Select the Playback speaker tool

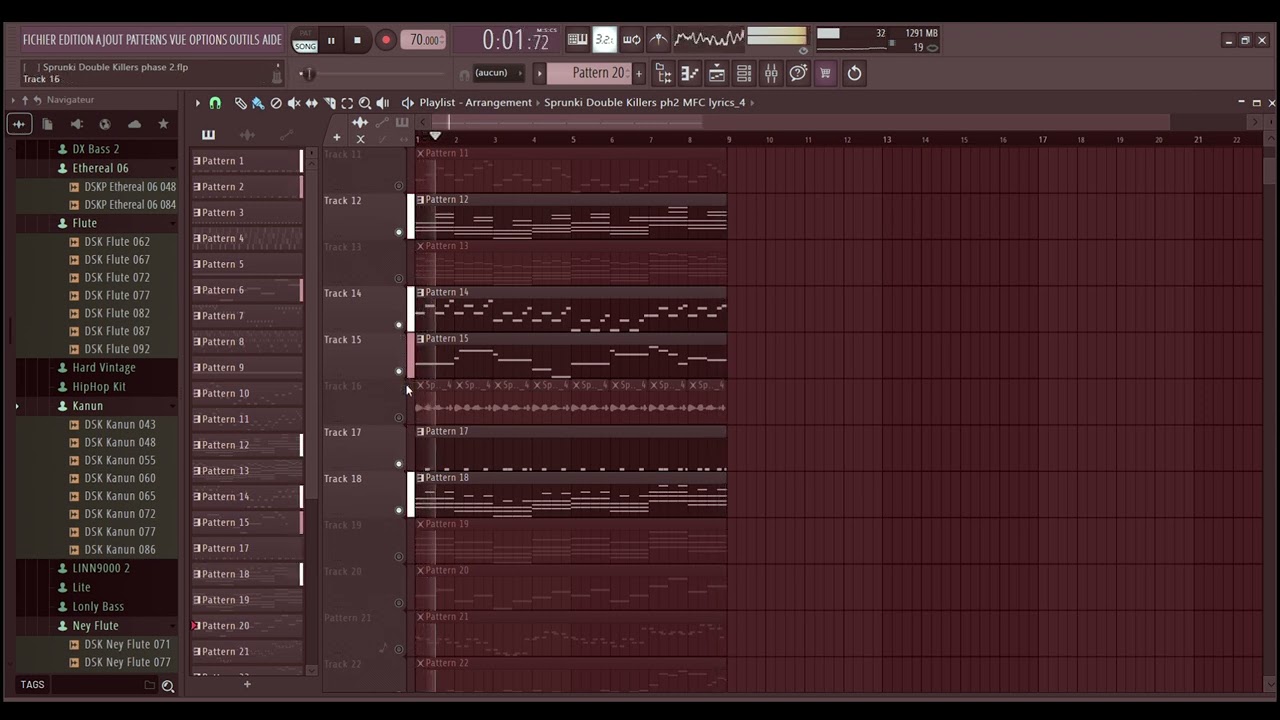click(x=383, y=103)
